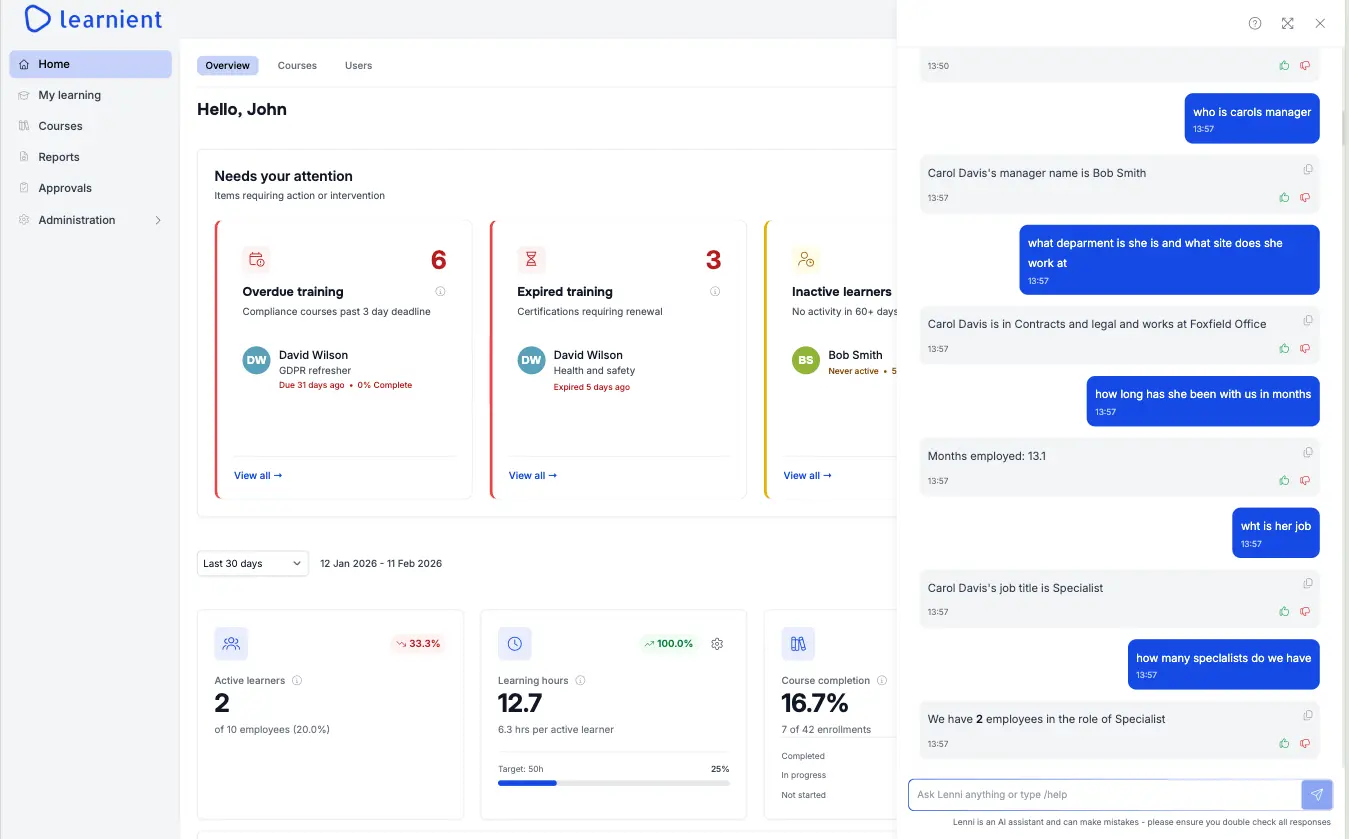Click the Learning hours target progress bar
Image resolution: width=1349 pixels, height=839 pixels.
pyautogui.click(x=613, y=783)
